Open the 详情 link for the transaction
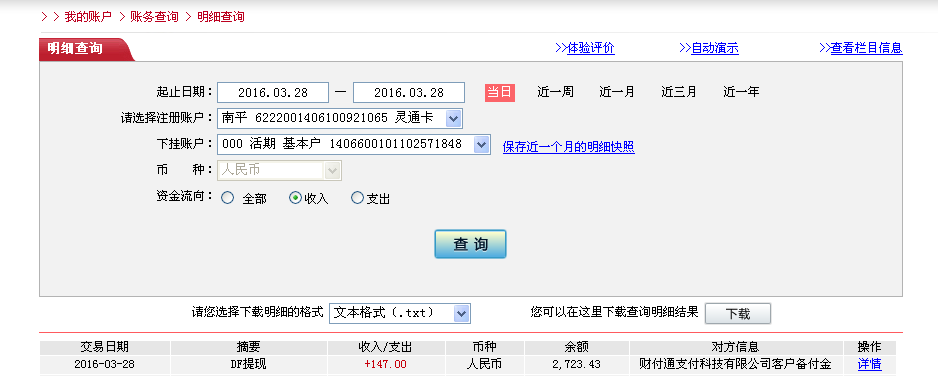Viewport: 938px width, 376px height. coord(869,363)
